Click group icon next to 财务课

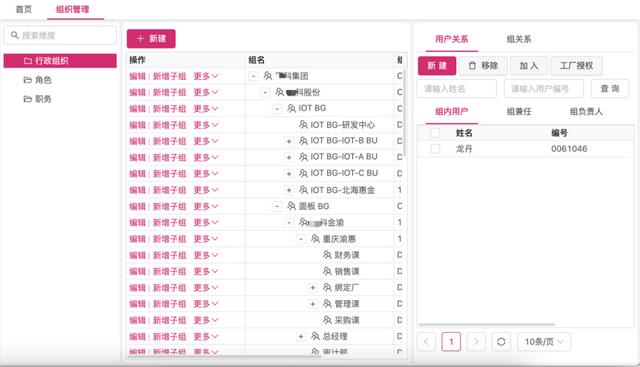click(327, 255)
